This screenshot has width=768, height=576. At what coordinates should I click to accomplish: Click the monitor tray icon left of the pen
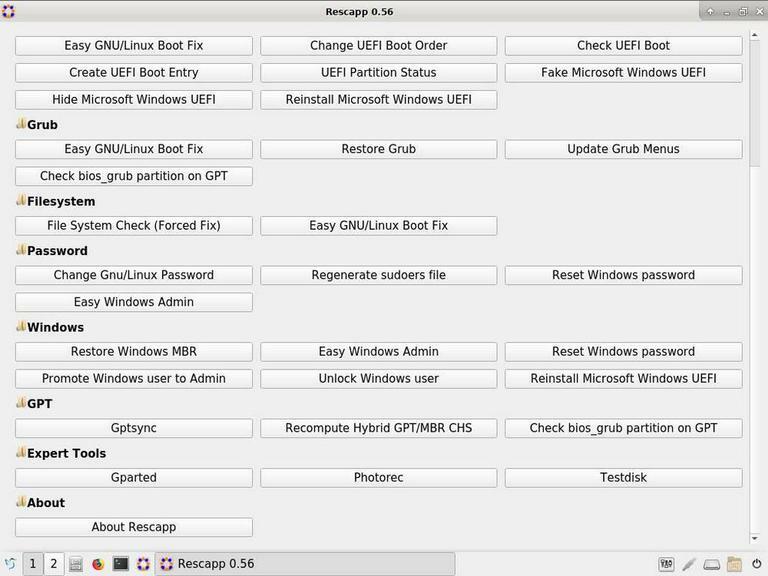tap(667, 564)
